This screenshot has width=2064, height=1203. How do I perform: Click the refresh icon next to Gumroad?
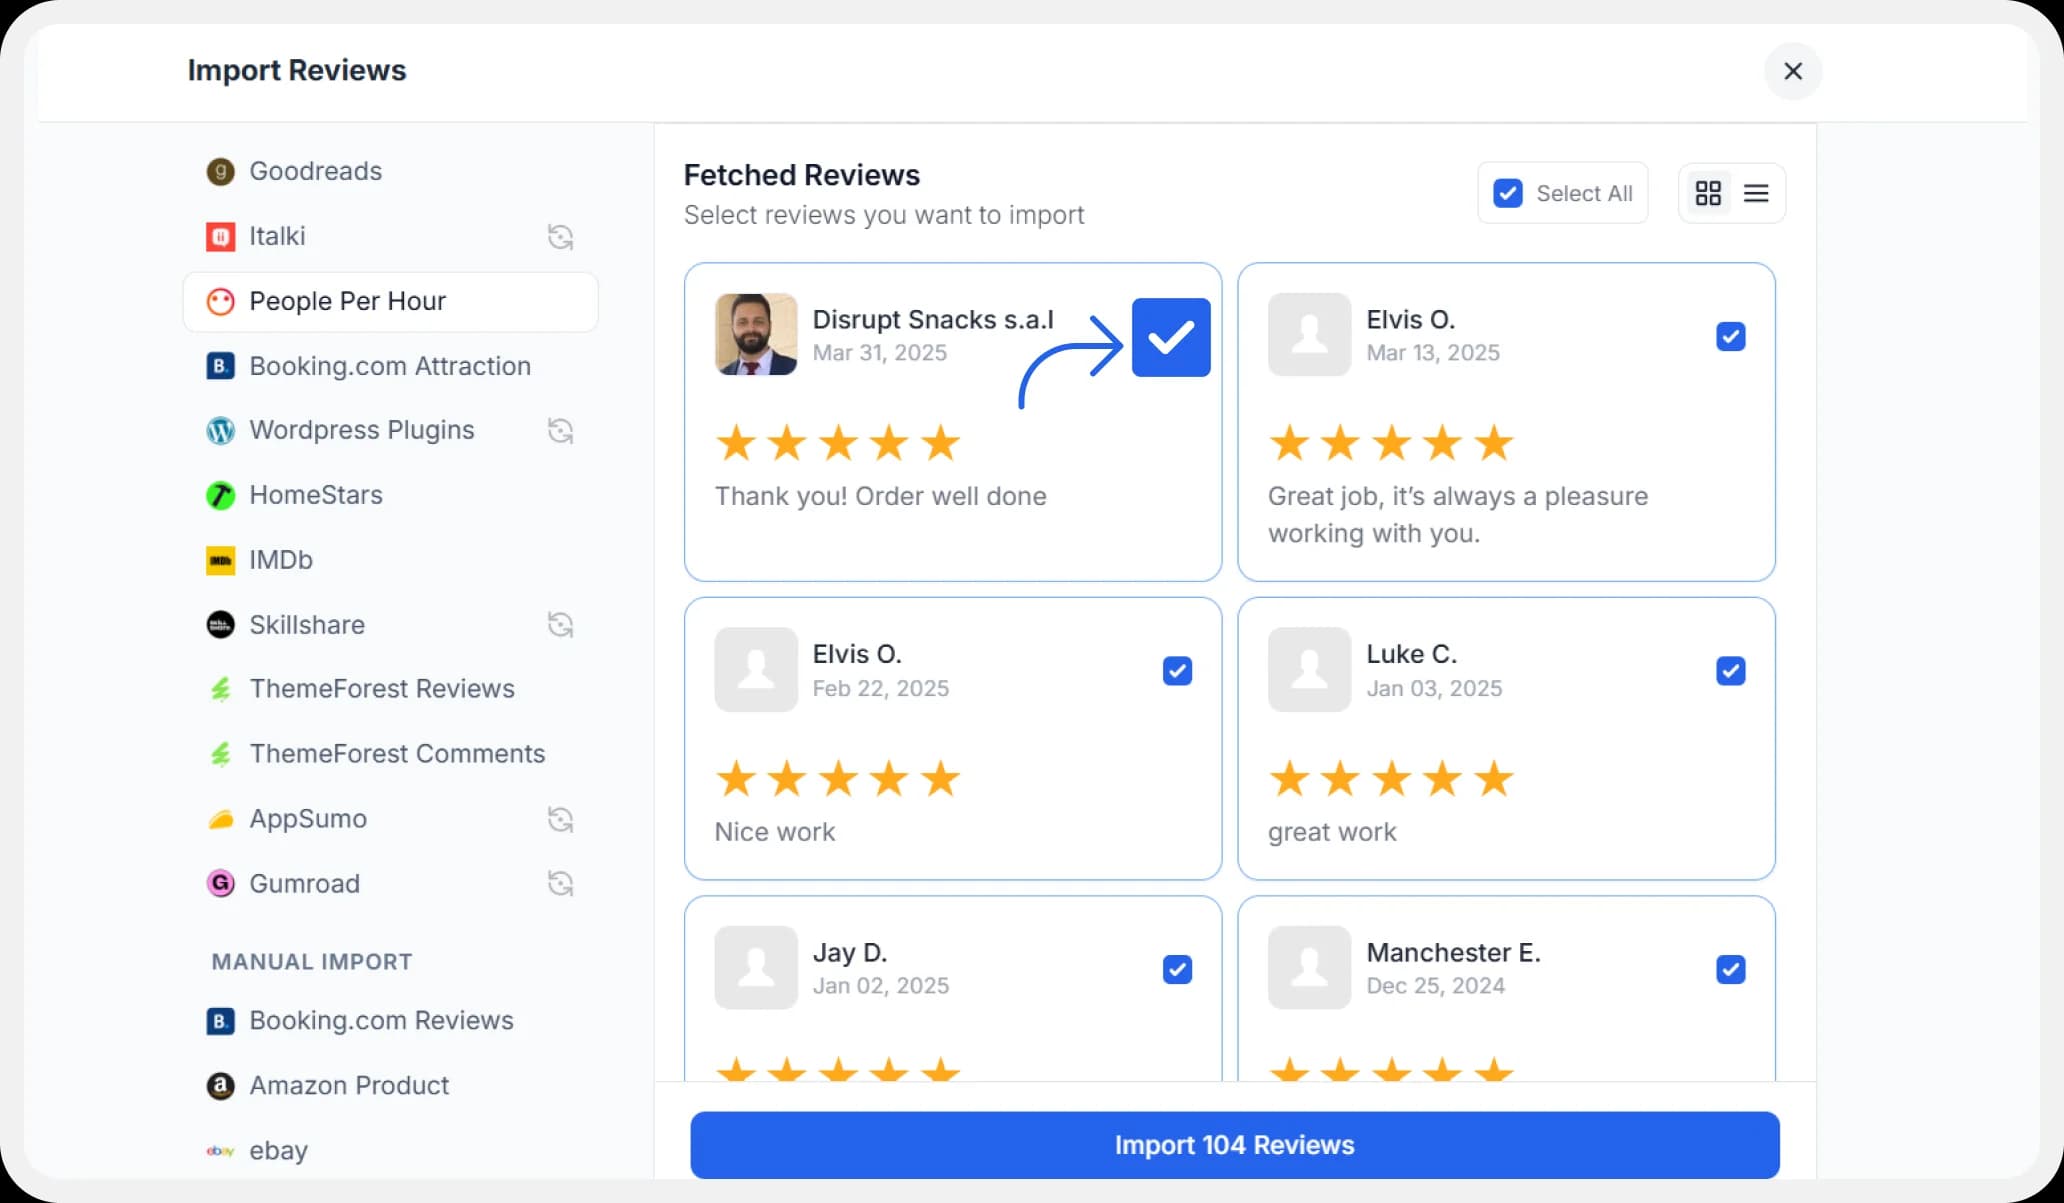coord(560,883)
